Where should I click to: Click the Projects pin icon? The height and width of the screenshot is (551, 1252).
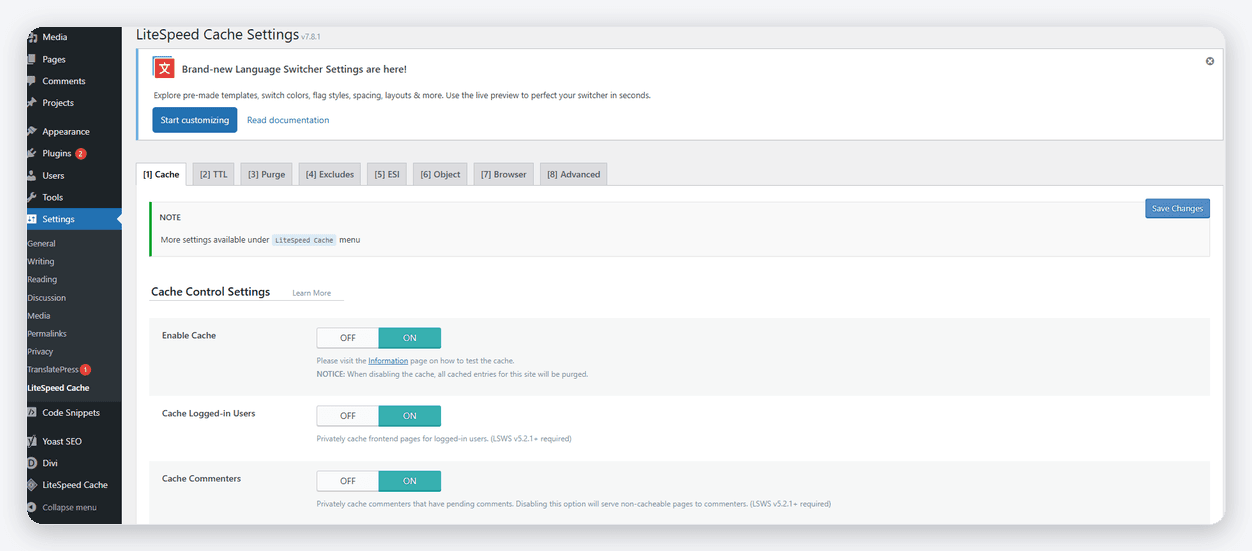click(32, 102)
